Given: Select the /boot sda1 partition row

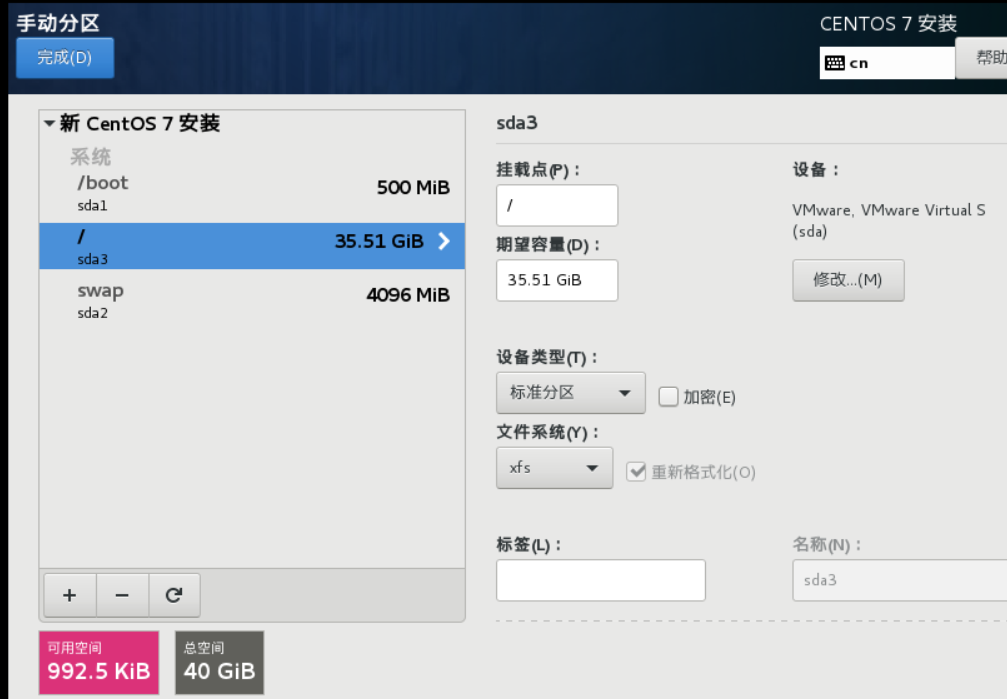Looking at the screenshot, I should click(x=252, y=193).
